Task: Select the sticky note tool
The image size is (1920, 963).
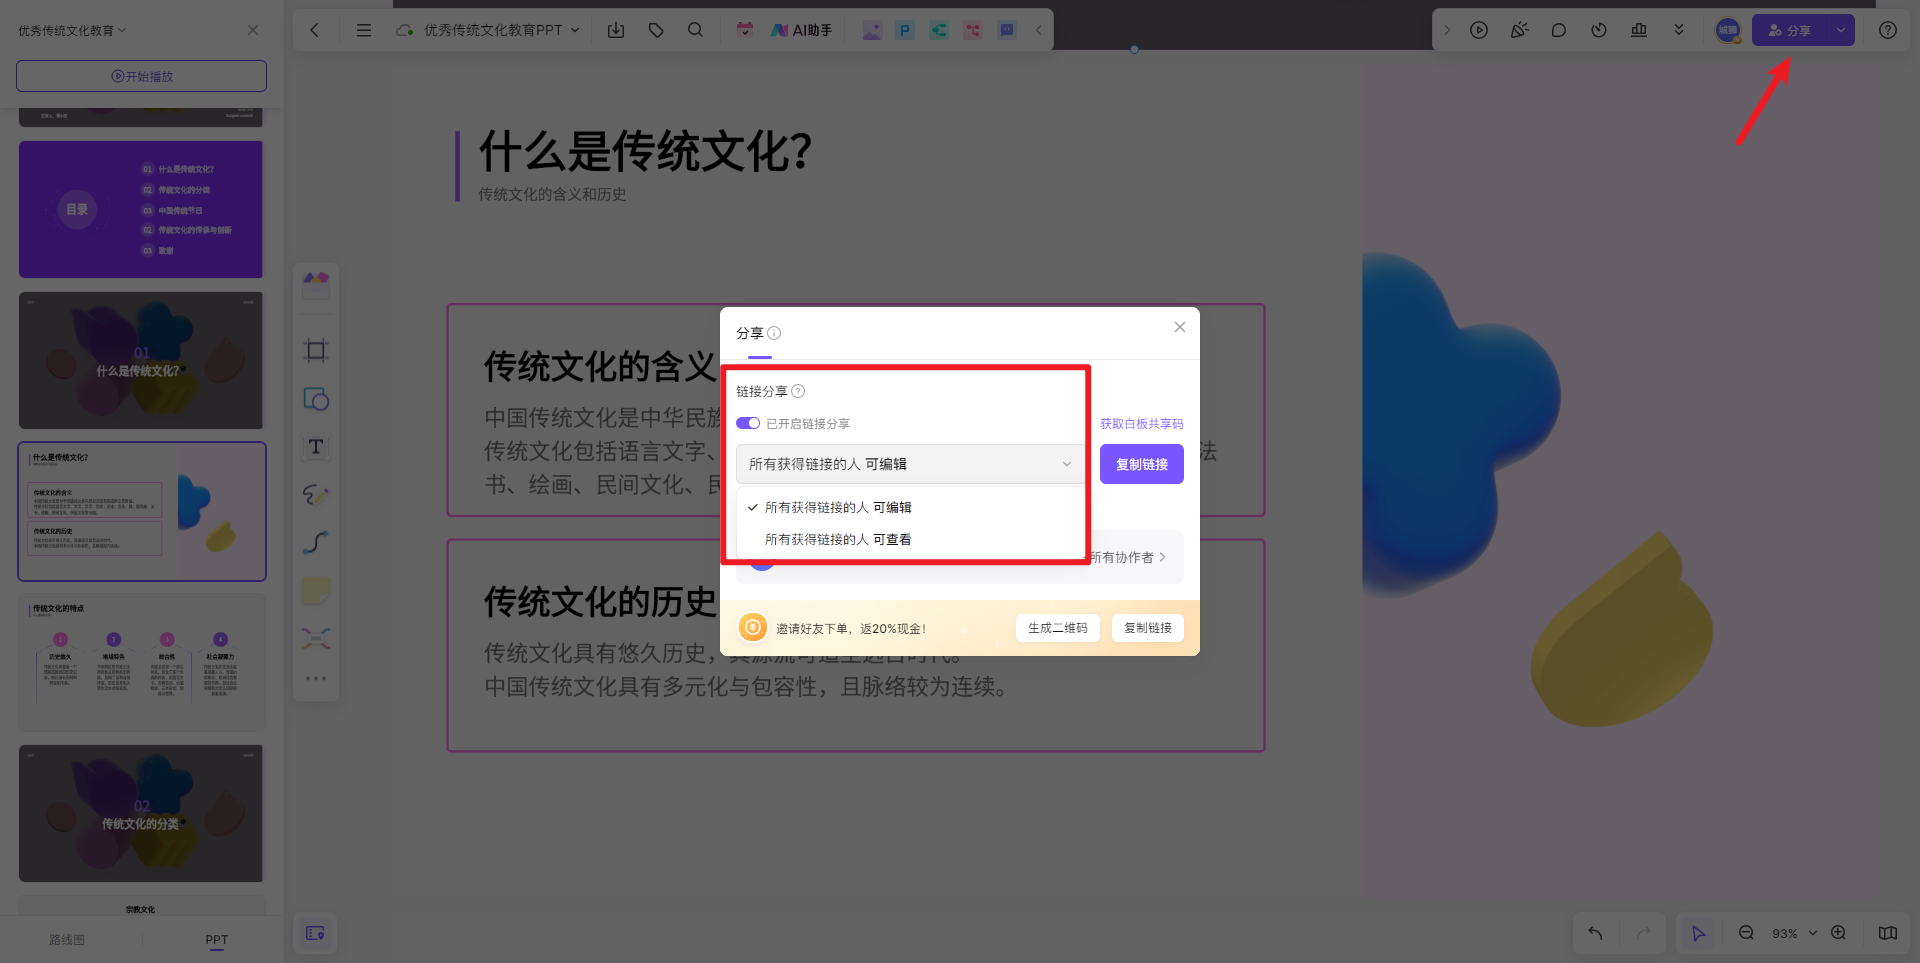Action: [x=316, y=590]
